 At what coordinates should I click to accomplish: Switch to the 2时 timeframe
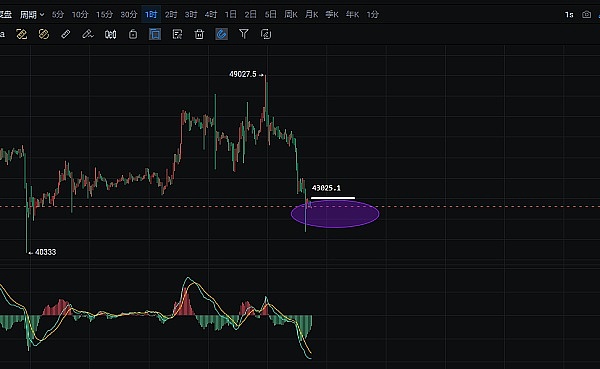click(x=171, y=15)
